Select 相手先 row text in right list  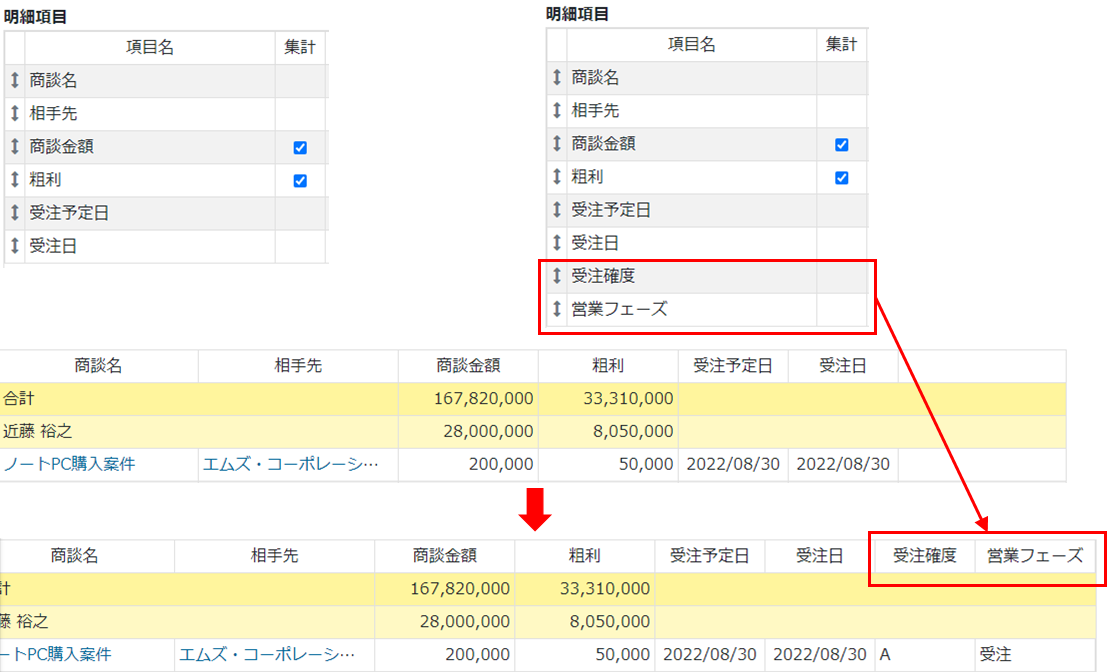(595, 111)
